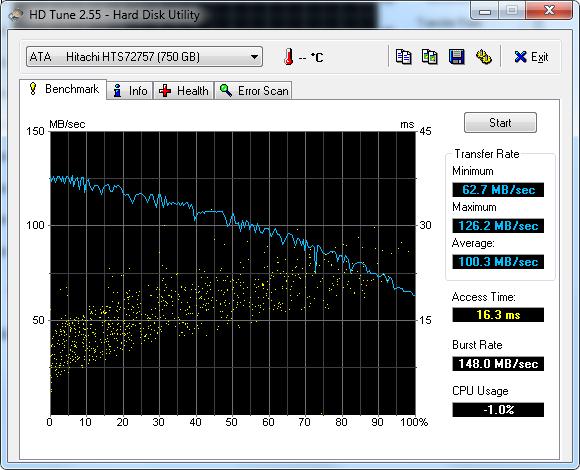Open options via the yellow wrench icon
This screenshot has width=580, height=470.
pos(483,57)
